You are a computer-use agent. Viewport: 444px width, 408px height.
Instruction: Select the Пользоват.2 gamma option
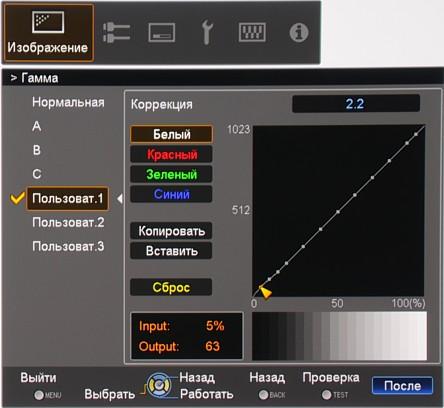68,222
